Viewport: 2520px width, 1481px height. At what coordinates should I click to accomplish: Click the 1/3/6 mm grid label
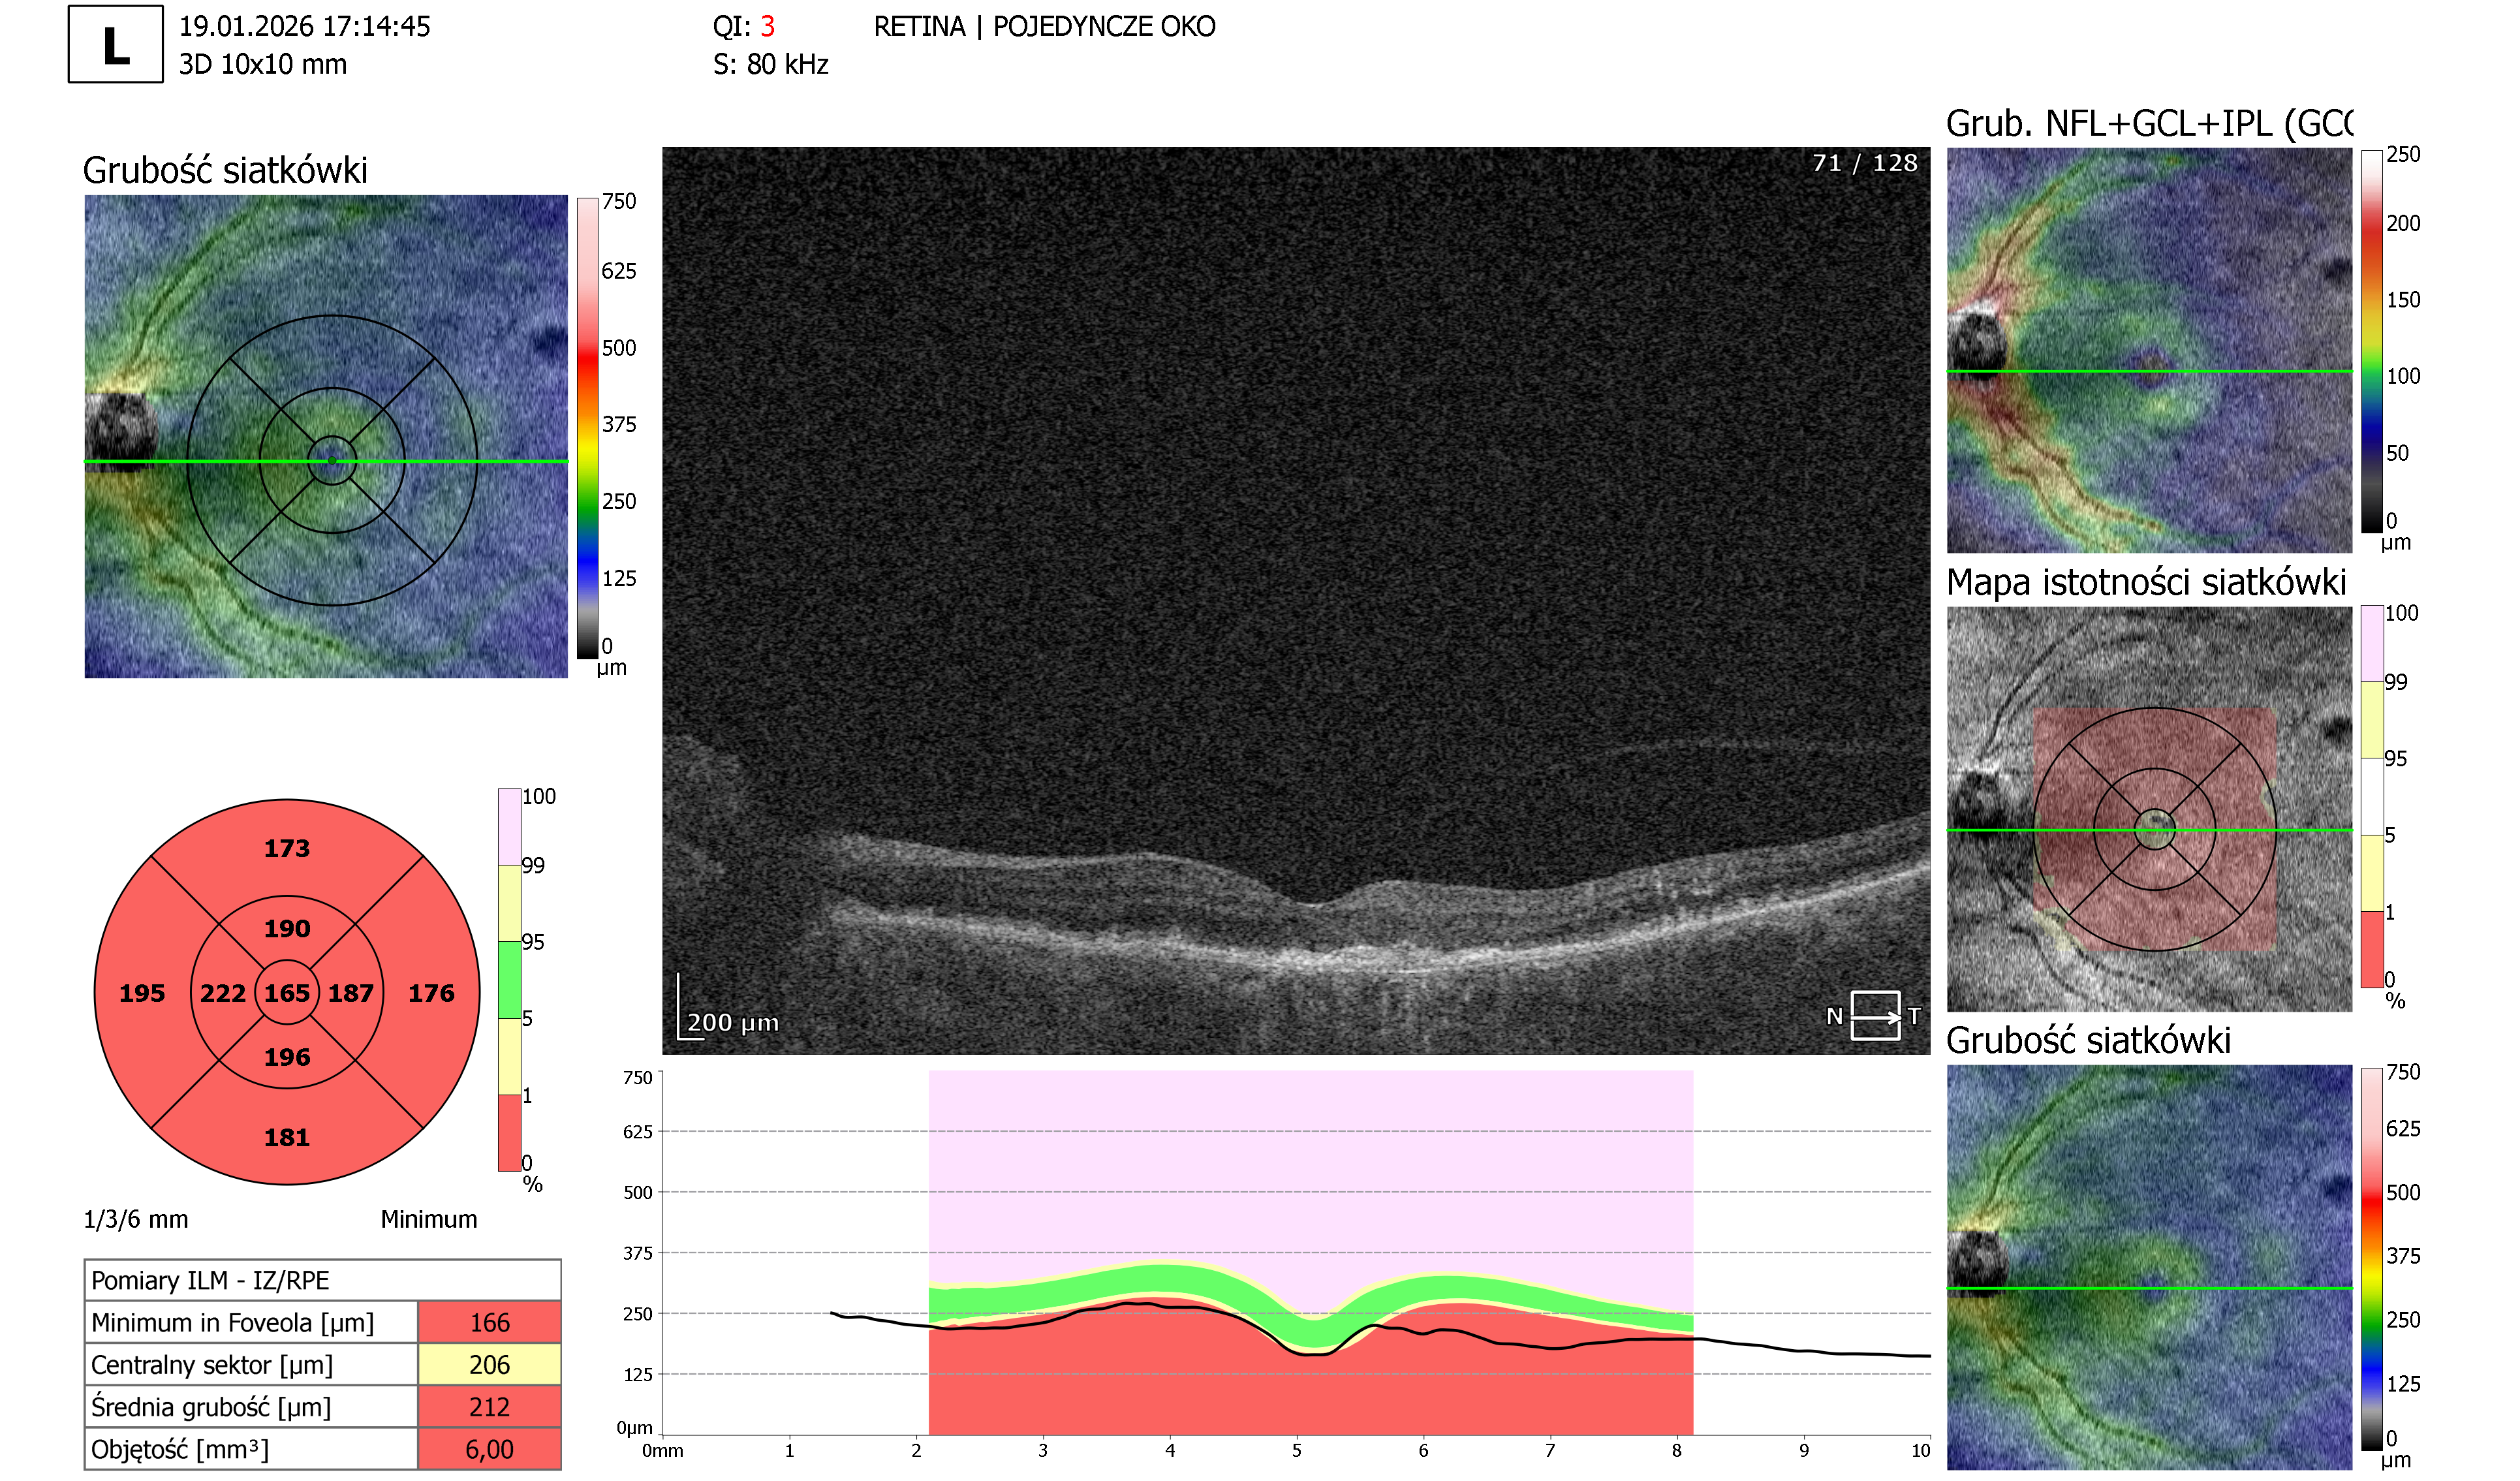tap(136, 1219)
